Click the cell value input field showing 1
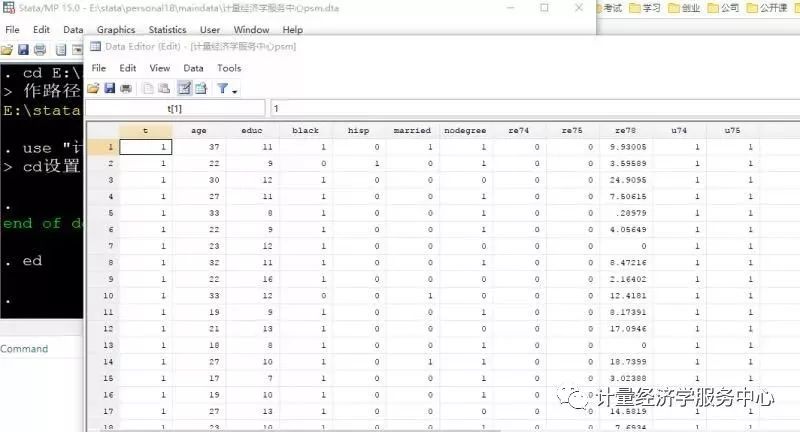The image size is (800, 432). pyautogui.click(x=535, y=108)
